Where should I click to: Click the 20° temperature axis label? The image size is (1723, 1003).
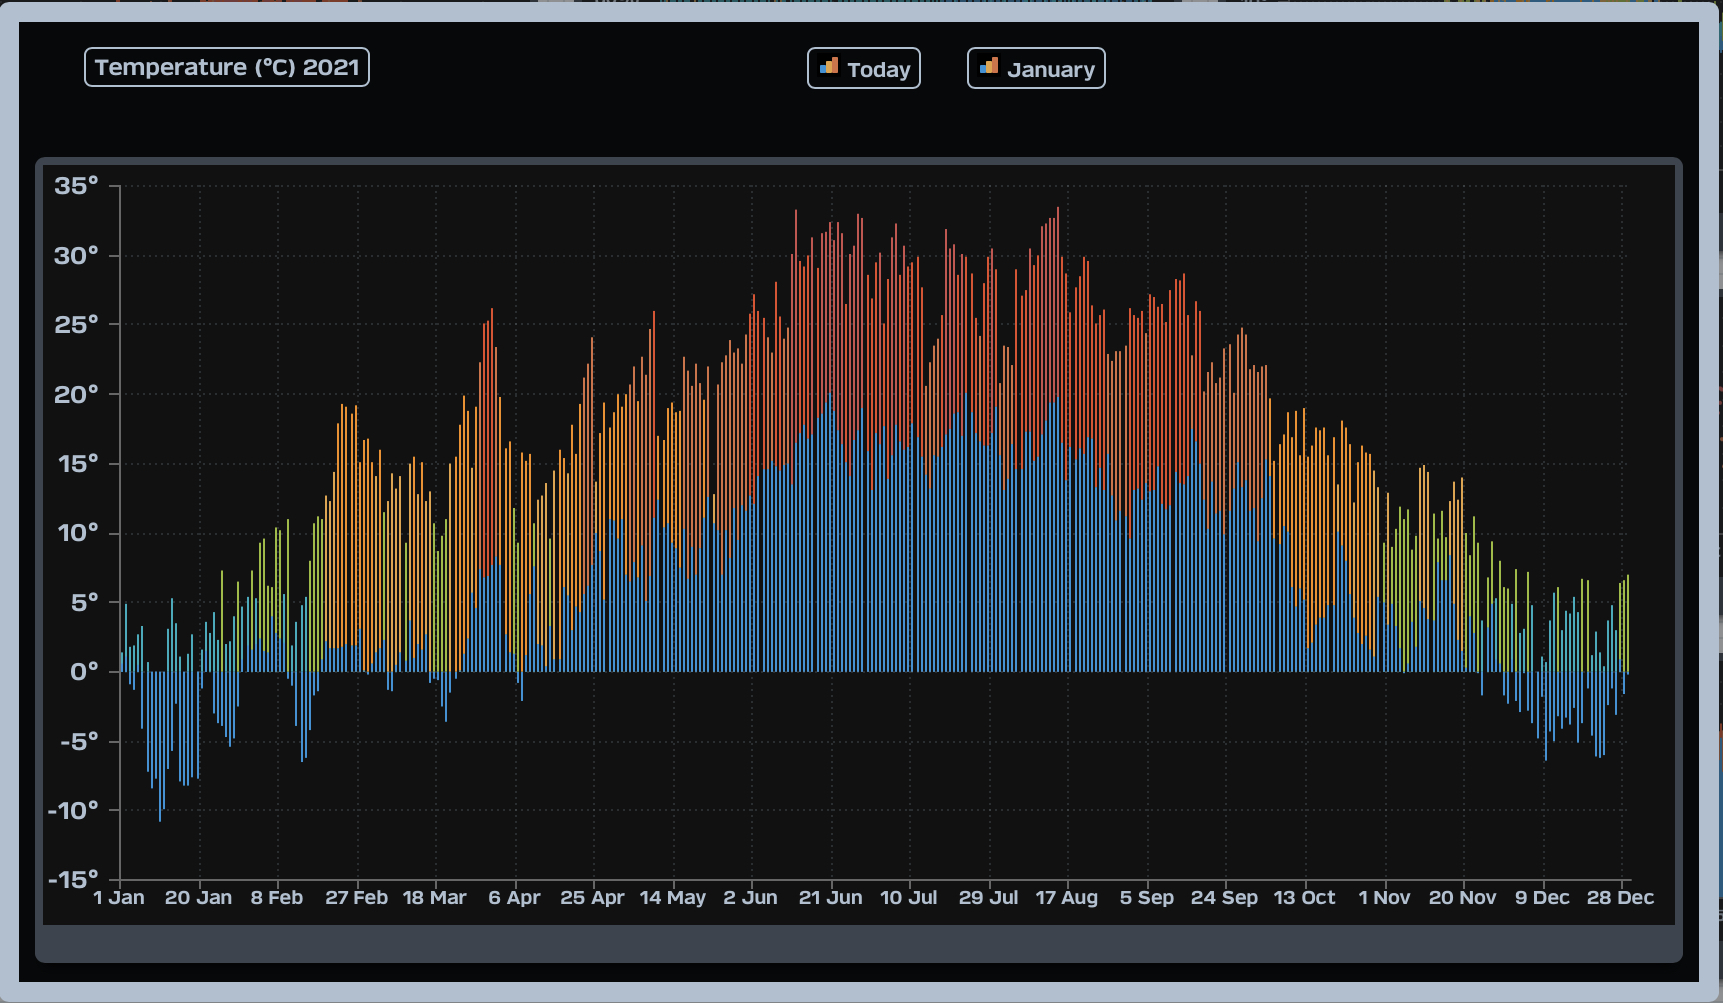click(x=77, y=394)
